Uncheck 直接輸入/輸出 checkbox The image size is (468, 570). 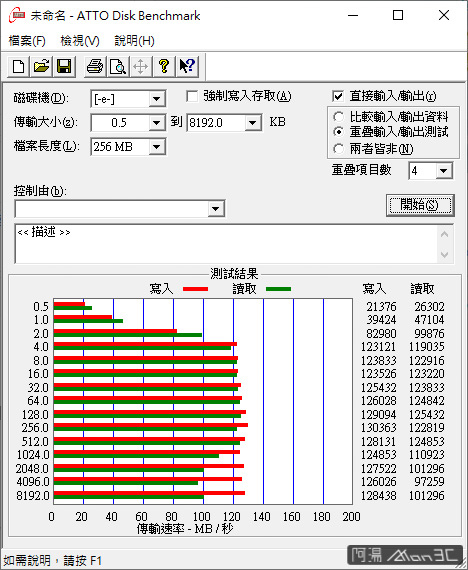(x=338, y=97)
